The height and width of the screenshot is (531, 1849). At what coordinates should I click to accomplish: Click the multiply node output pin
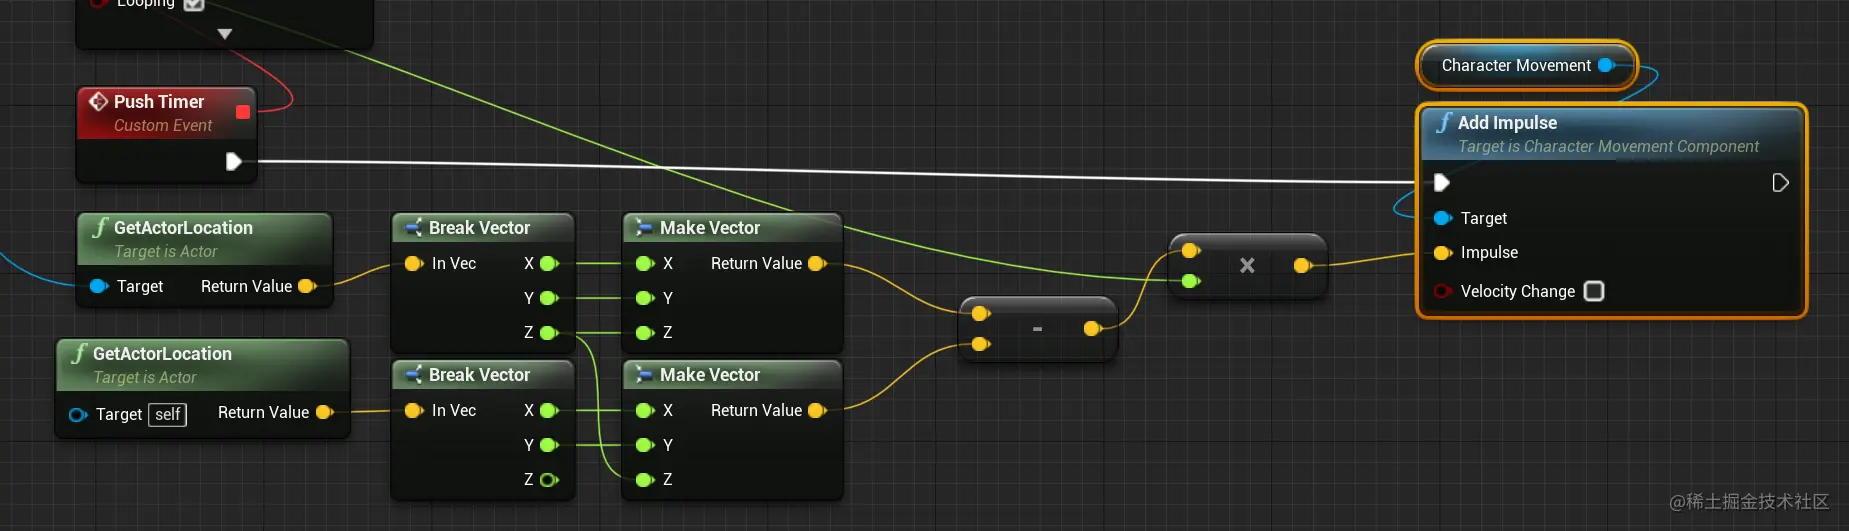click(1302, 265)
